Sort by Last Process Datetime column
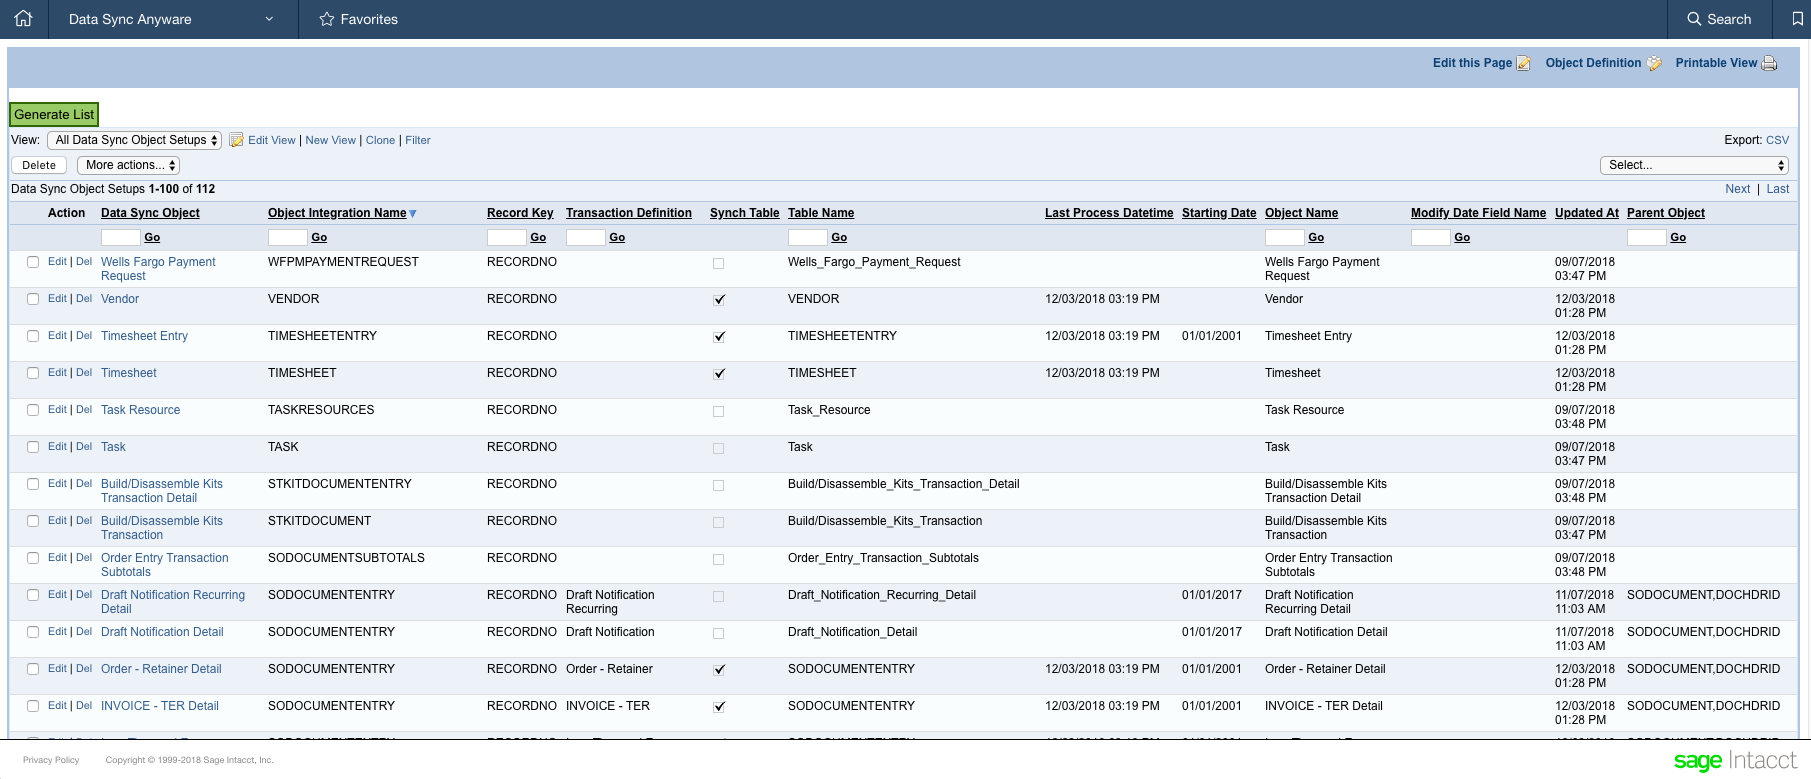The width and height of the screenshot is (1811, 779). (1108, 213)
